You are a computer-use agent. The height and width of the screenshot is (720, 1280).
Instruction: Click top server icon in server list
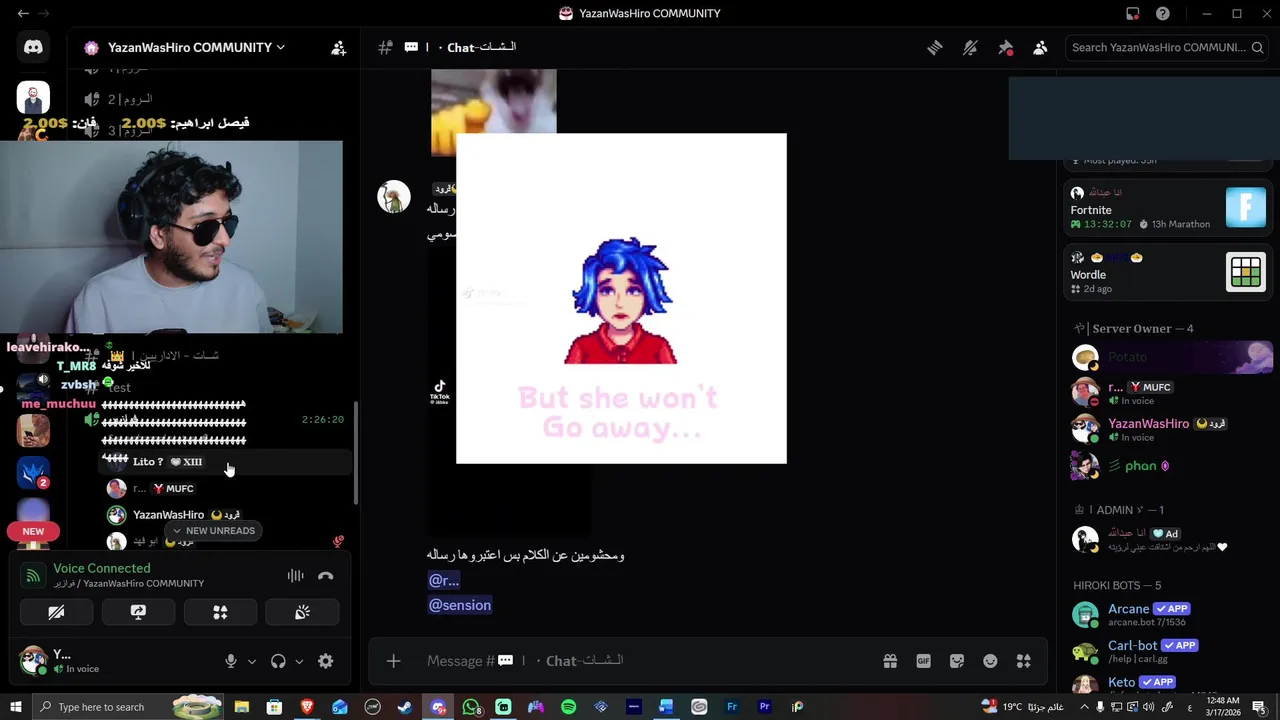[x=33, y=97]
